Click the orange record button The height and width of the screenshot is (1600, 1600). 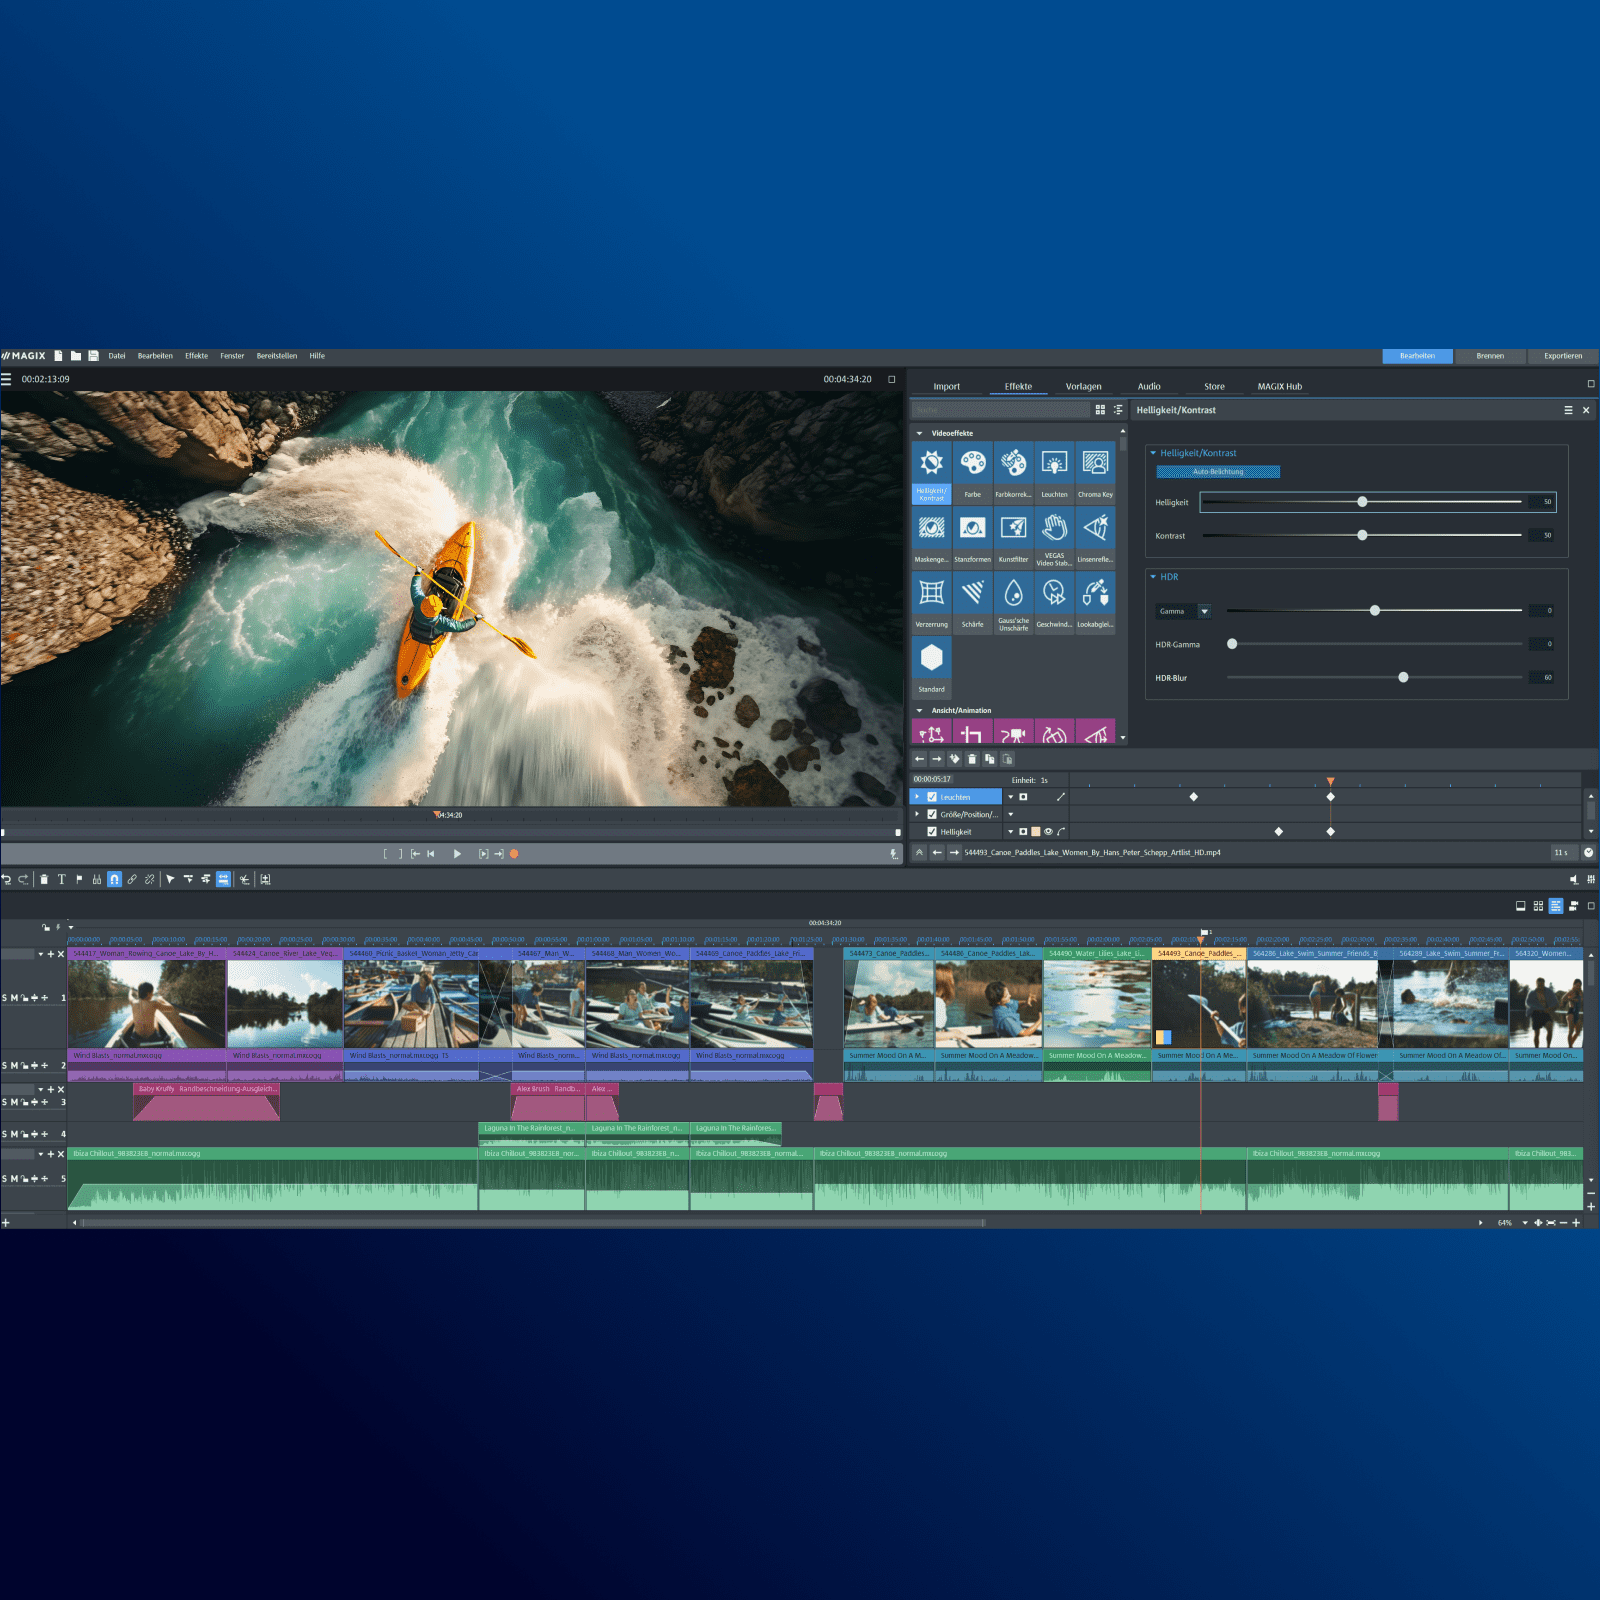pyautogui.click(x=514, y=854)
